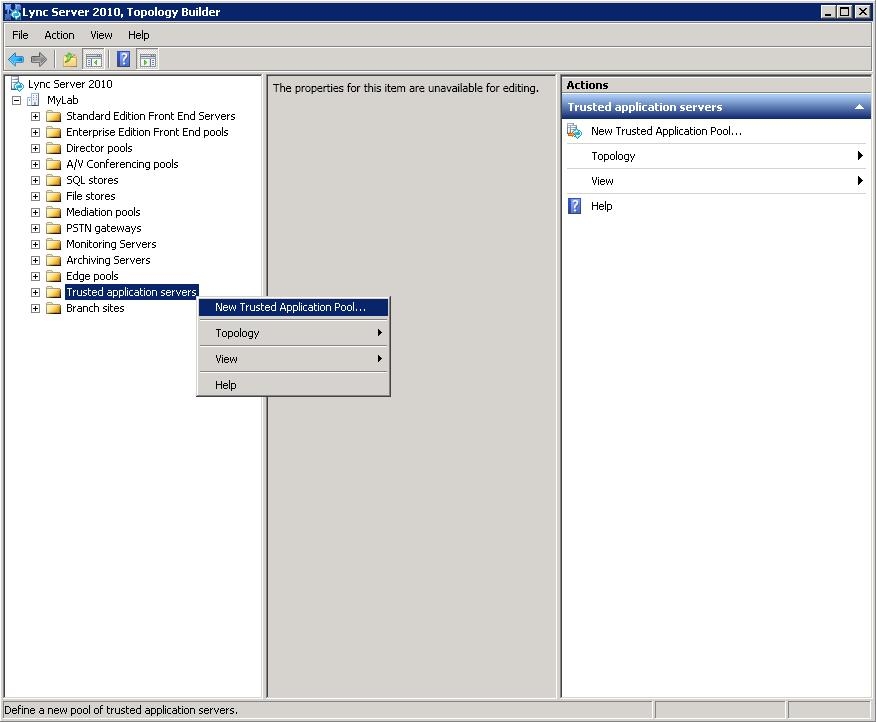Click the New Trusted Application Pool icon in Actions

click(575, 131)
